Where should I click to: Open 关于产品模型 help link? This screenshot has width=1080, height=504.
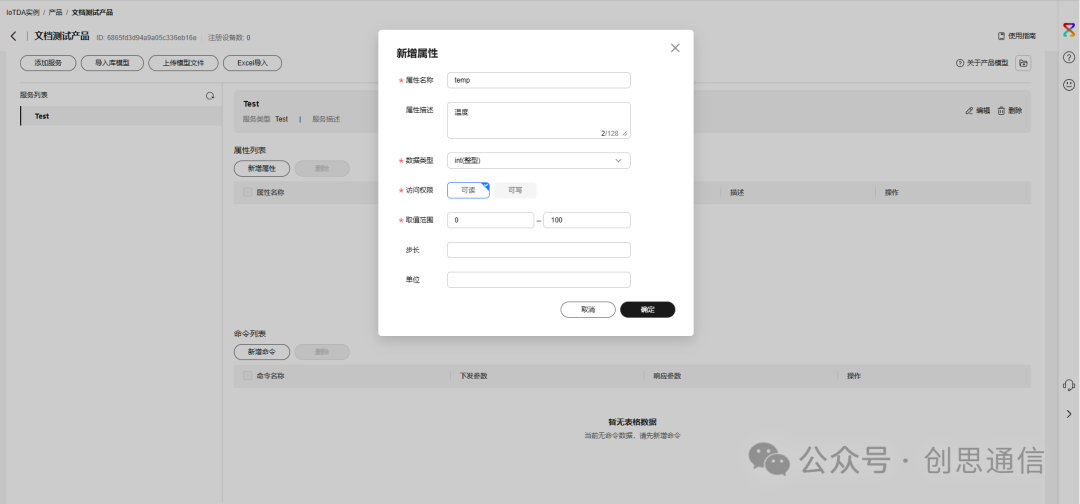coord(982,63)
